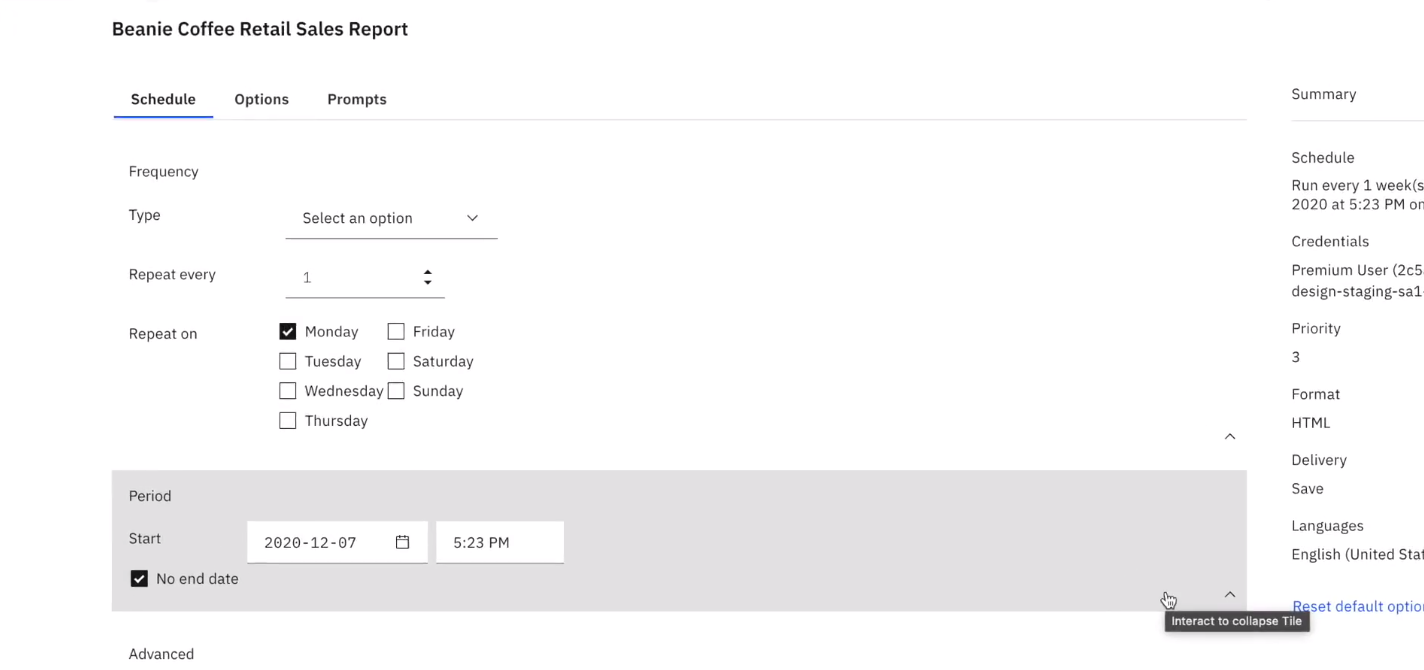The image size is (1424, 670).
Task: Edit the start date field
Action: (312, 543)
